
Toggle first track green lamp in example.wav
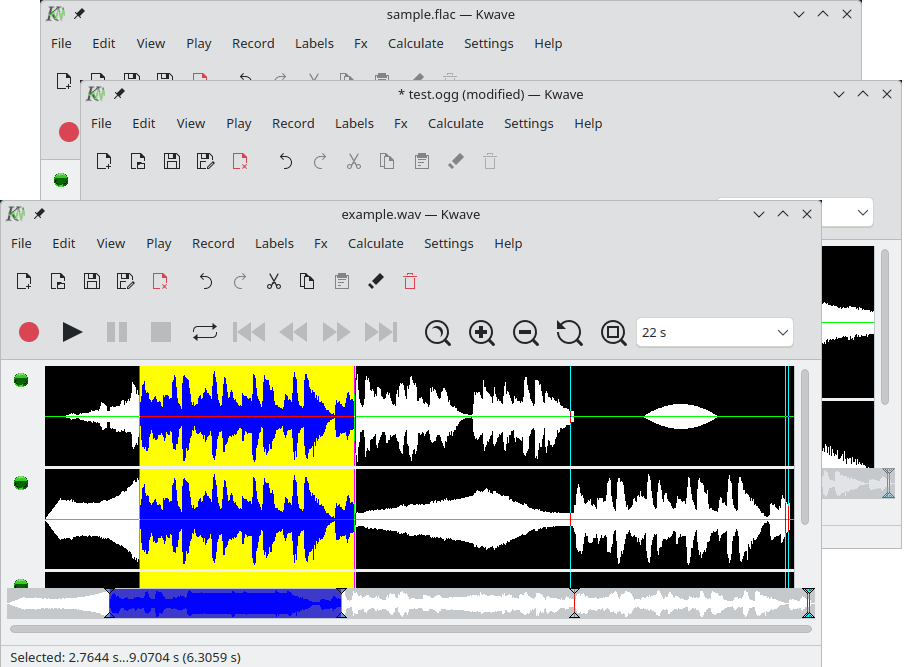(x=21, y=380)
